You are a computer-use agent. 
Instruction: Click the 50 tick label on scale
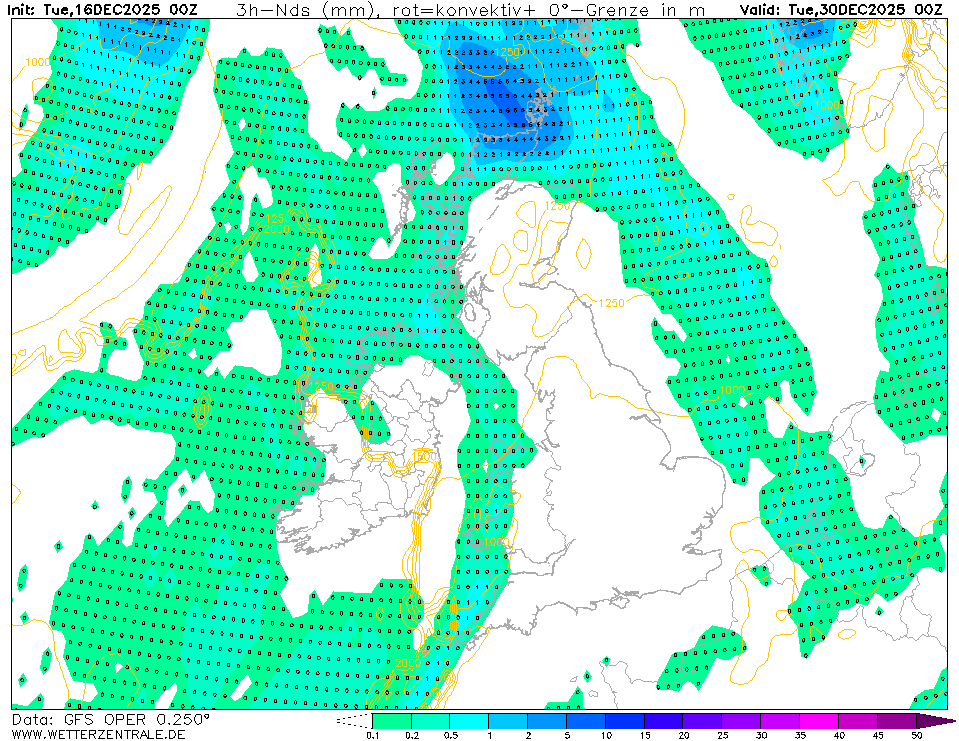coord(916,735)
